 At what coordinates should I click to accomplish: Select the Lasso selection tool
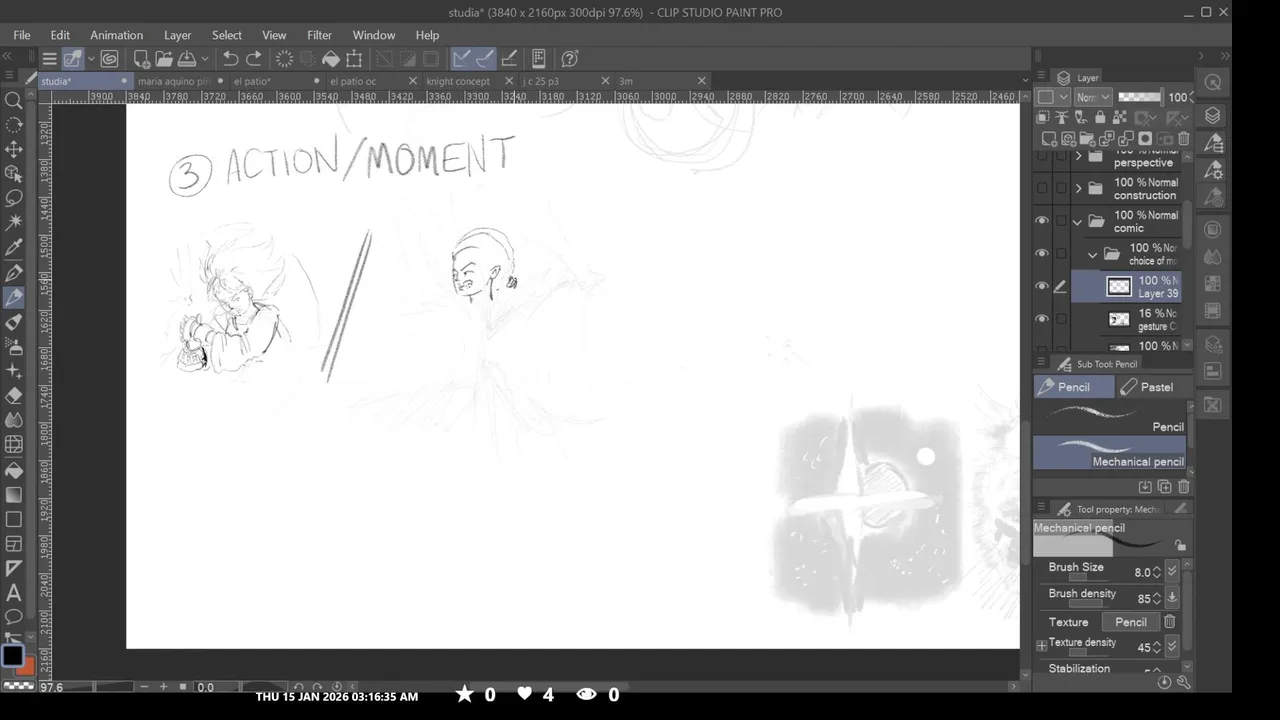point(14,198)
